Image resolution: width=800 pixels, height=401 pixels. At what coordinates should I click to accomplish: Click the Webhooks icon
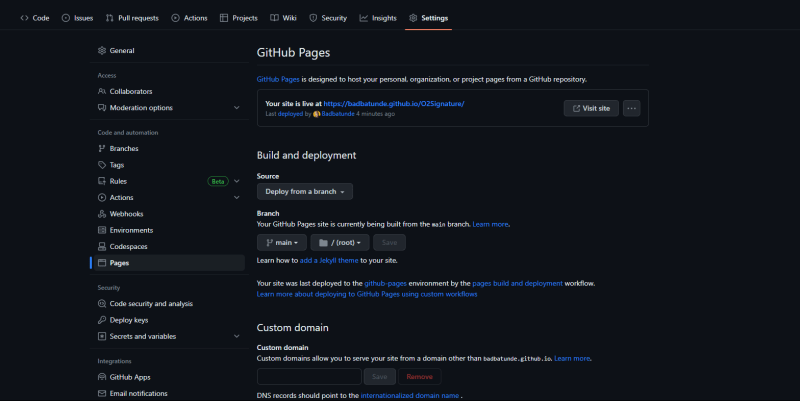102,214
